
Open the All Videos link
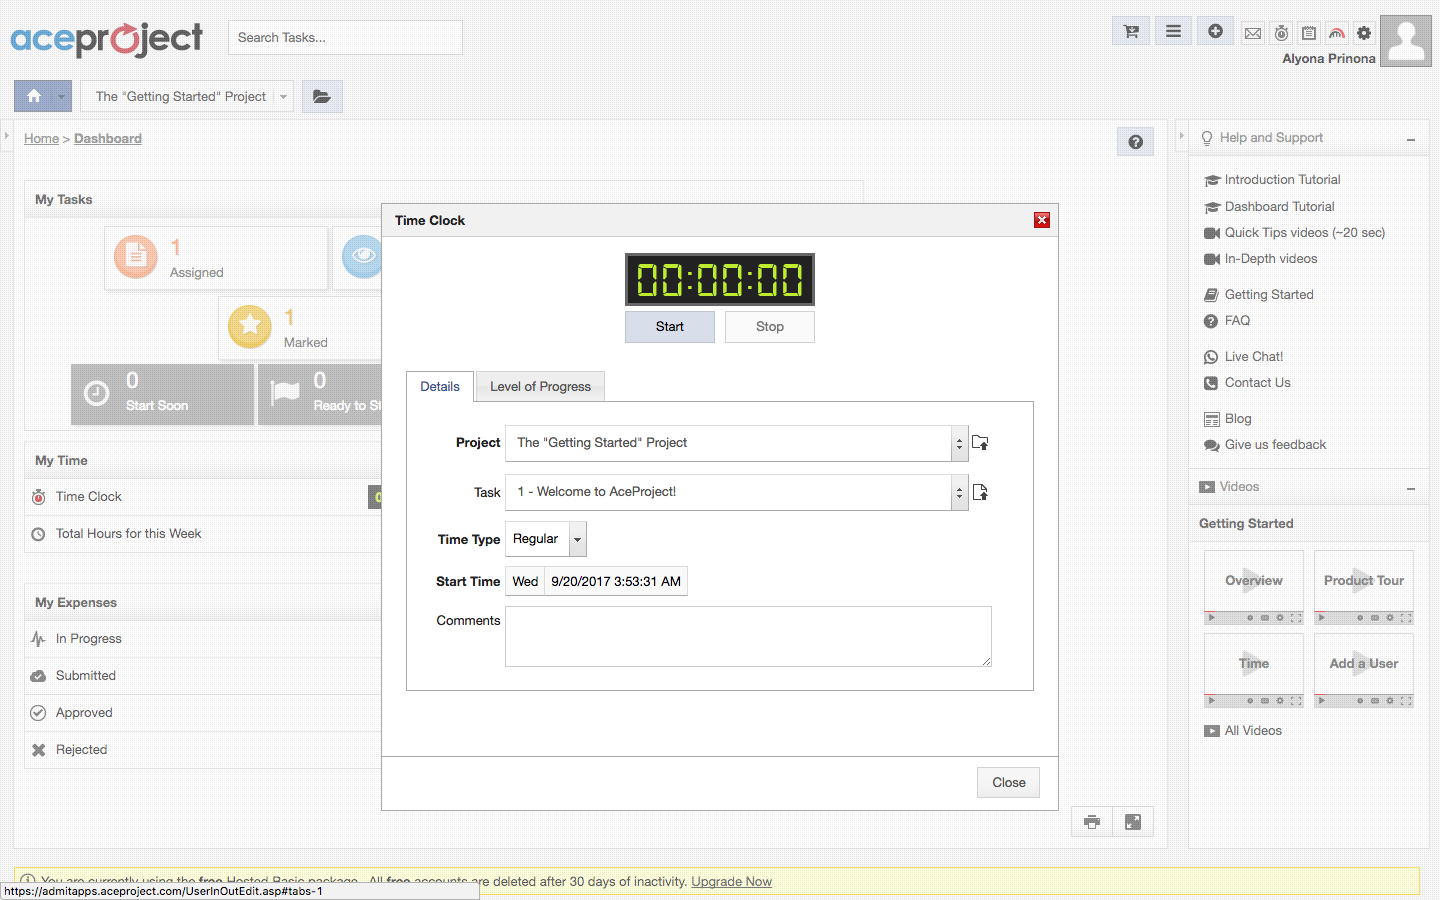[x=1253, y=731]
